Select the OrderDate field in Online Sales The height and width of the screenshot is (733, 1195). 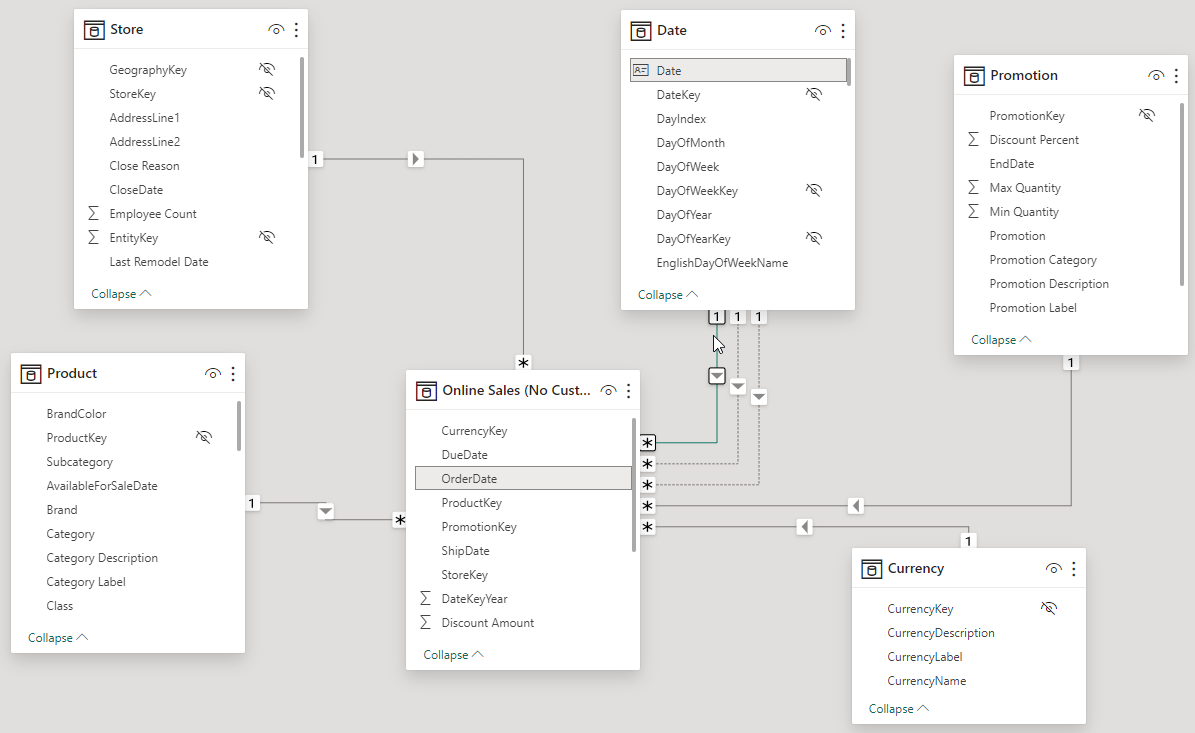tap(469, 479)
